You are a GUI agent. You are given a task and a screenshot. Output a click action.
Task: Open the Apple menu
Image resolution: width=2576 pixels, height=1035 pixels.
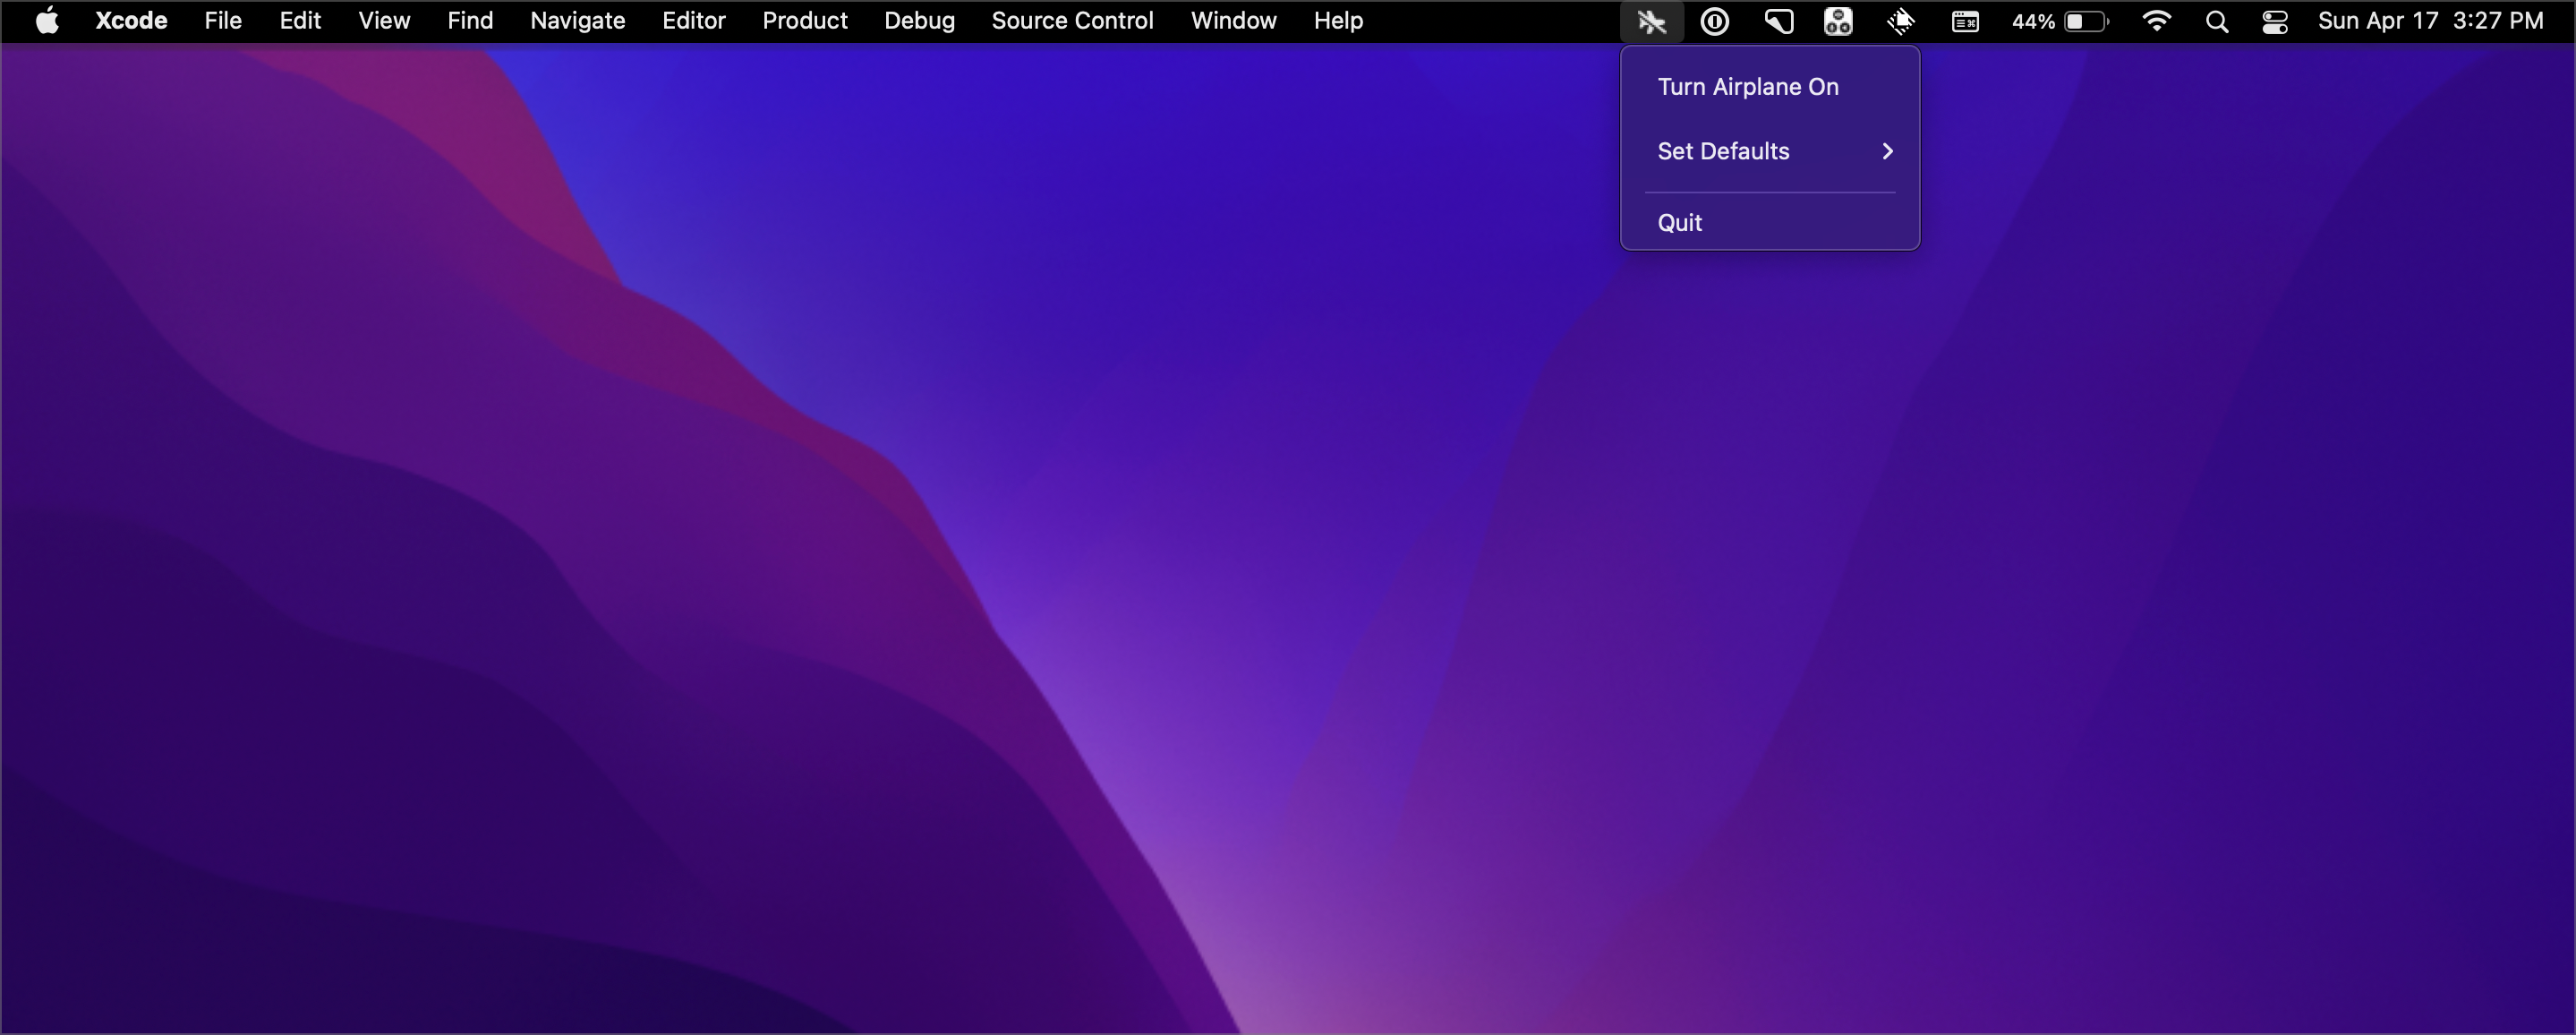click(x=47, y=21)
